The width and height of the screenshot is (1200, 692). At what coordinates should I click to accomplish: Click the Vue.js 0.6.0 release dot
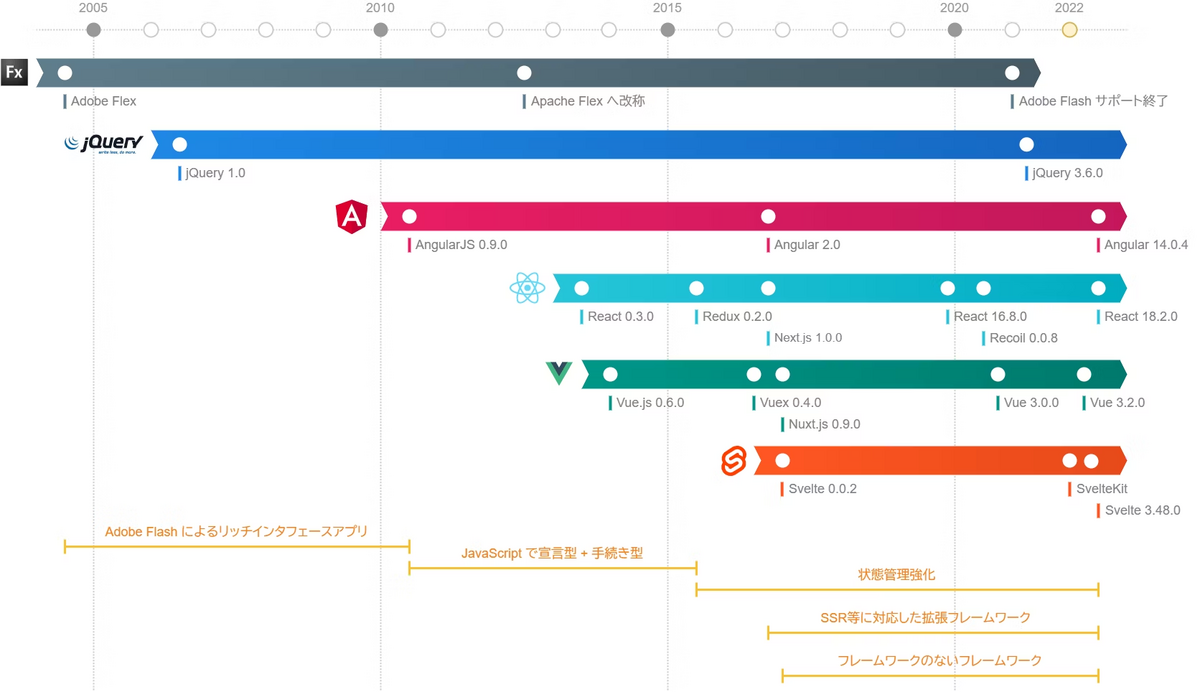[x=611, y=375]
